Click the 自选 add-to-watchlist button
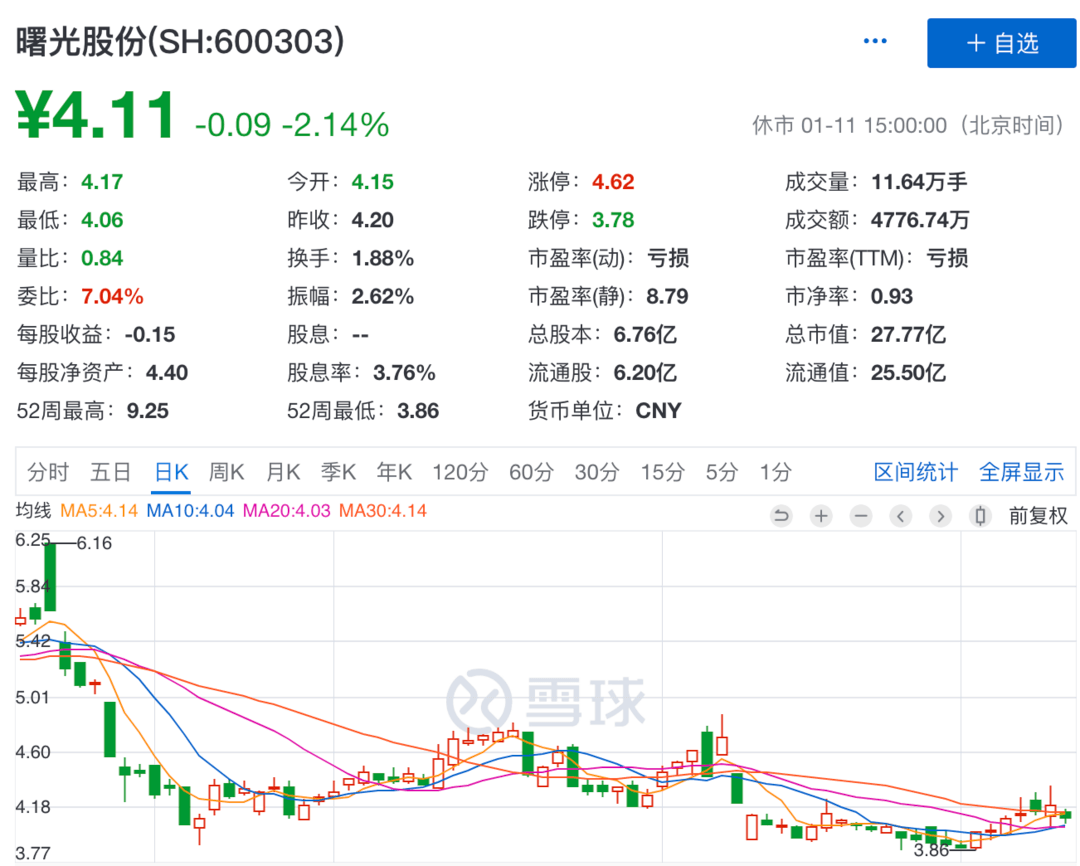 [x=1001, y=43]
